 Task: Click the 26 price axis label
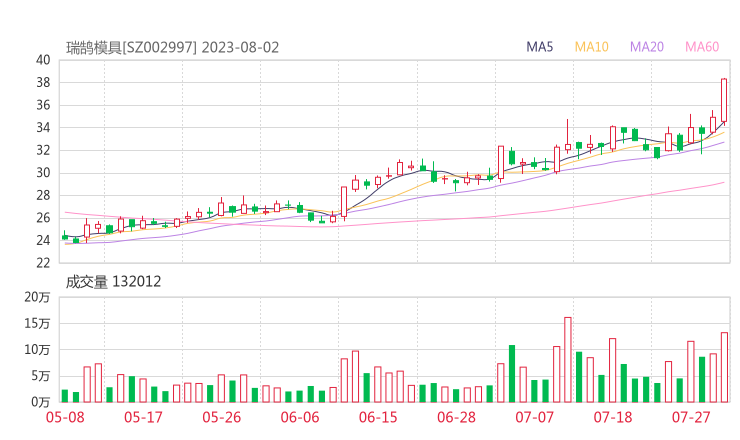pyautogui.click(x=43, y=218)
